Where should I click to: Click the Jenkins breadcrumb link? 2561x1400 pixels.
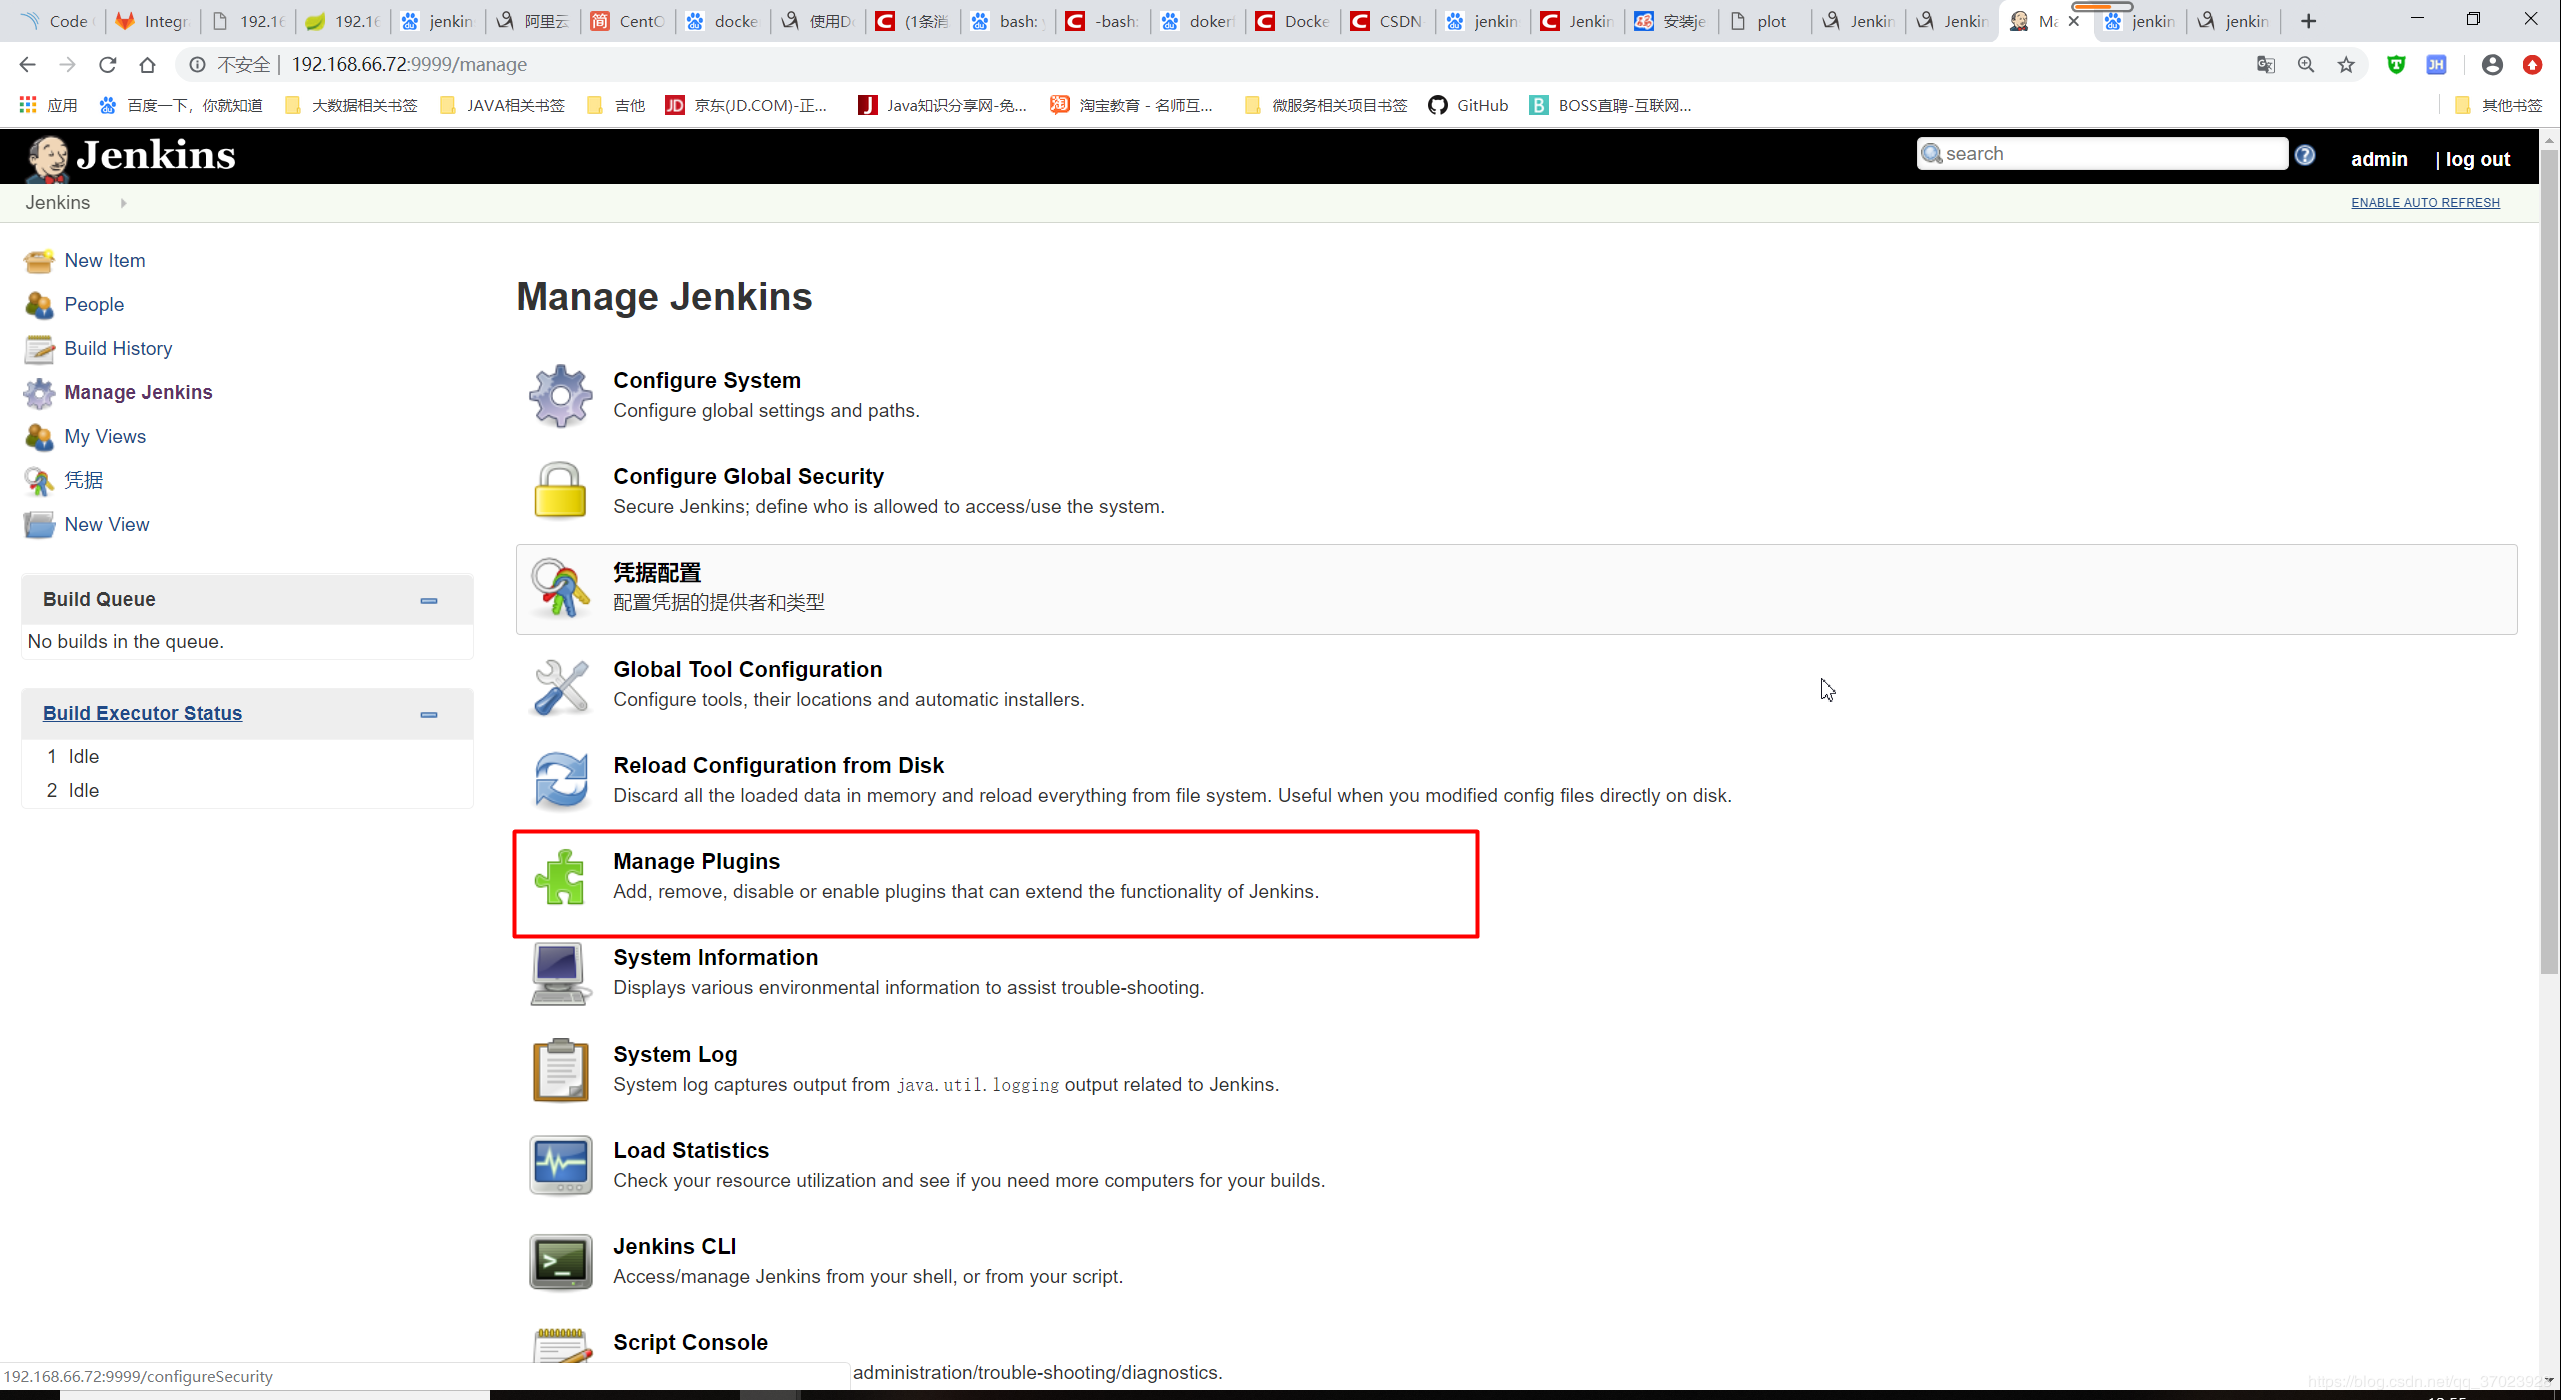(58, 203)
